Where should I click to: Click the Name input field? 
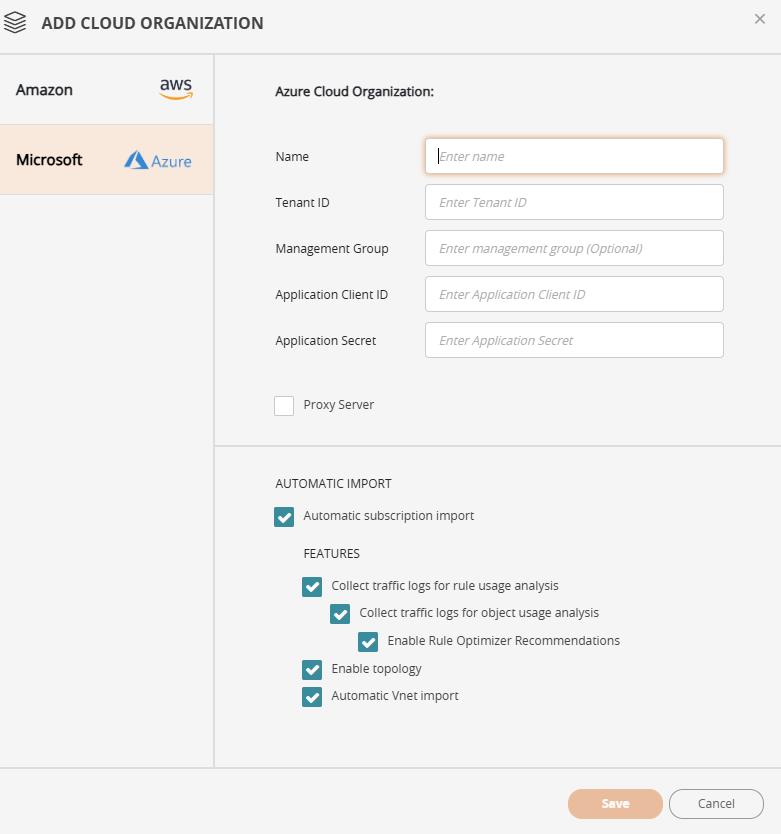point(574,156)
